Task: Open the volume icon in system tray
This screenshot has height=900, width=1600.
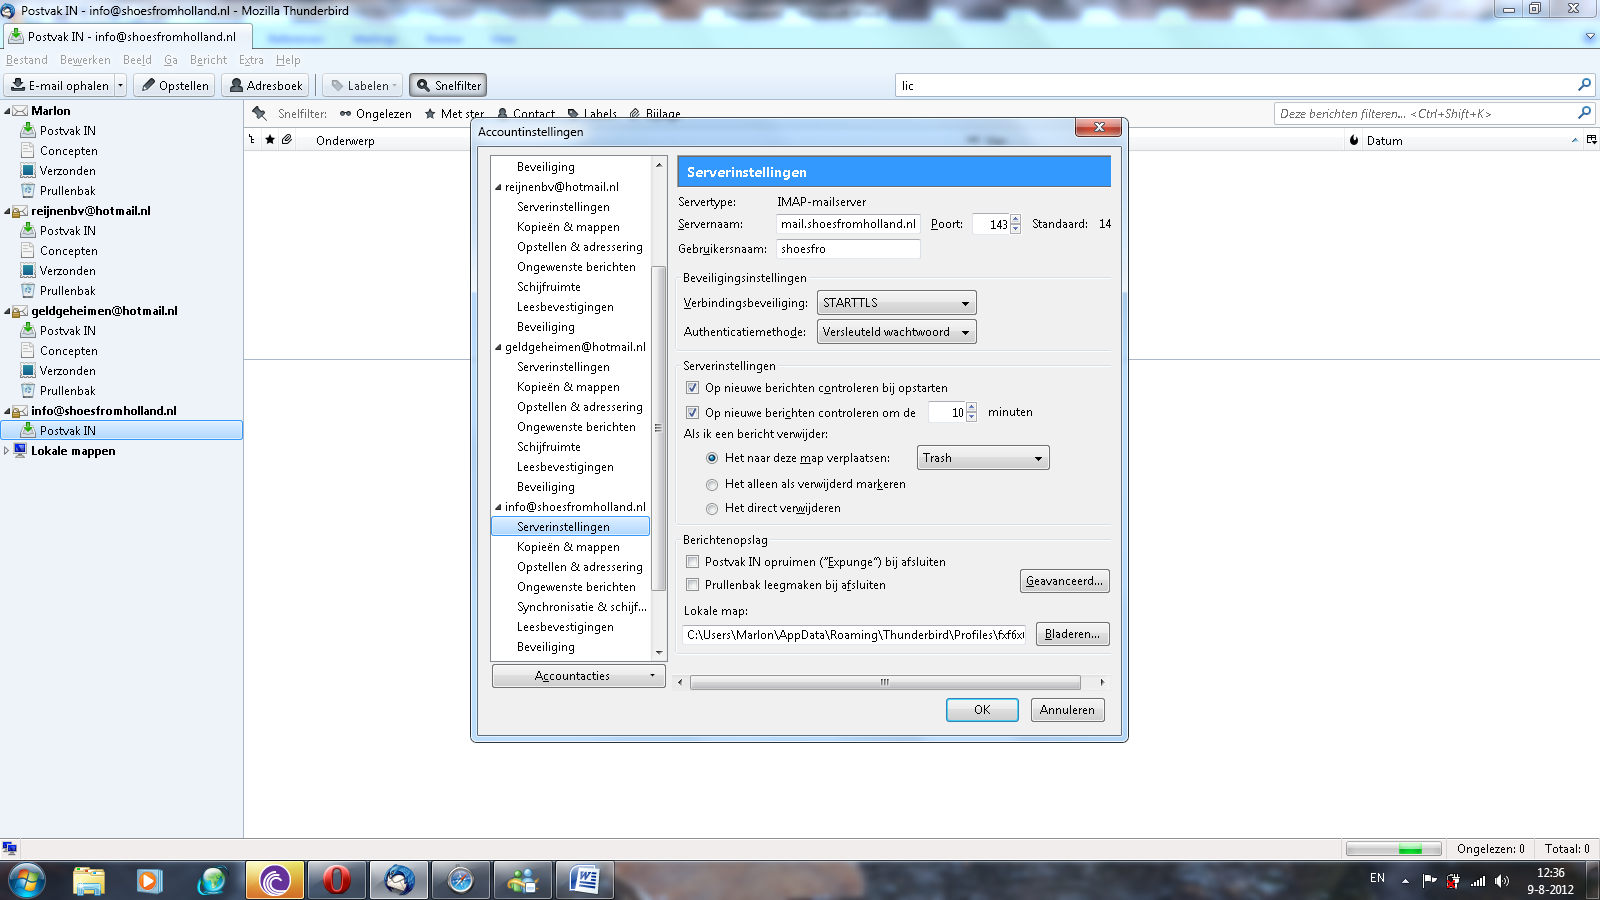Action: coord(1502,881)
